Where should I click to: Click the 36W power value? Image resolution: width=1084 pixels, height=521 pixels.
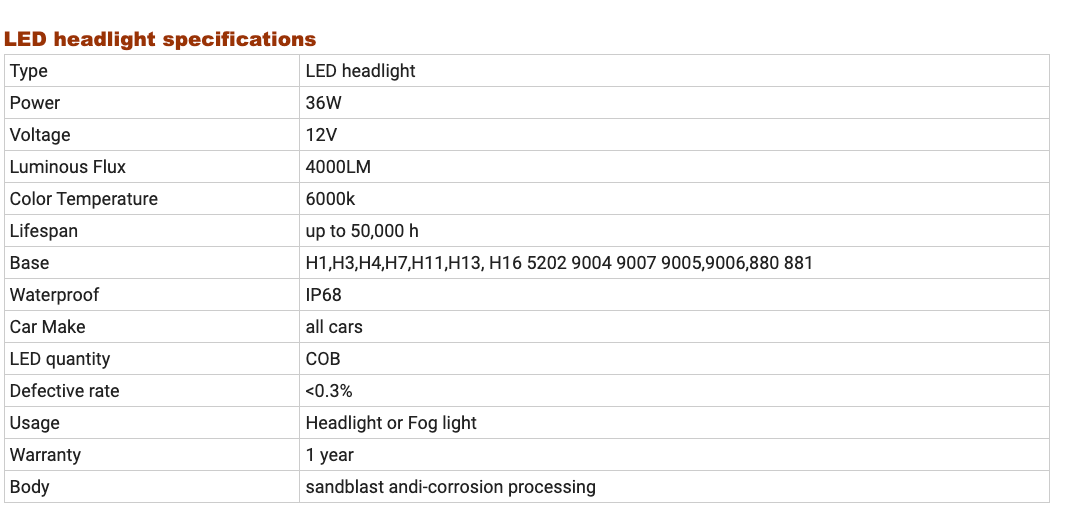(x=324, y=103)
